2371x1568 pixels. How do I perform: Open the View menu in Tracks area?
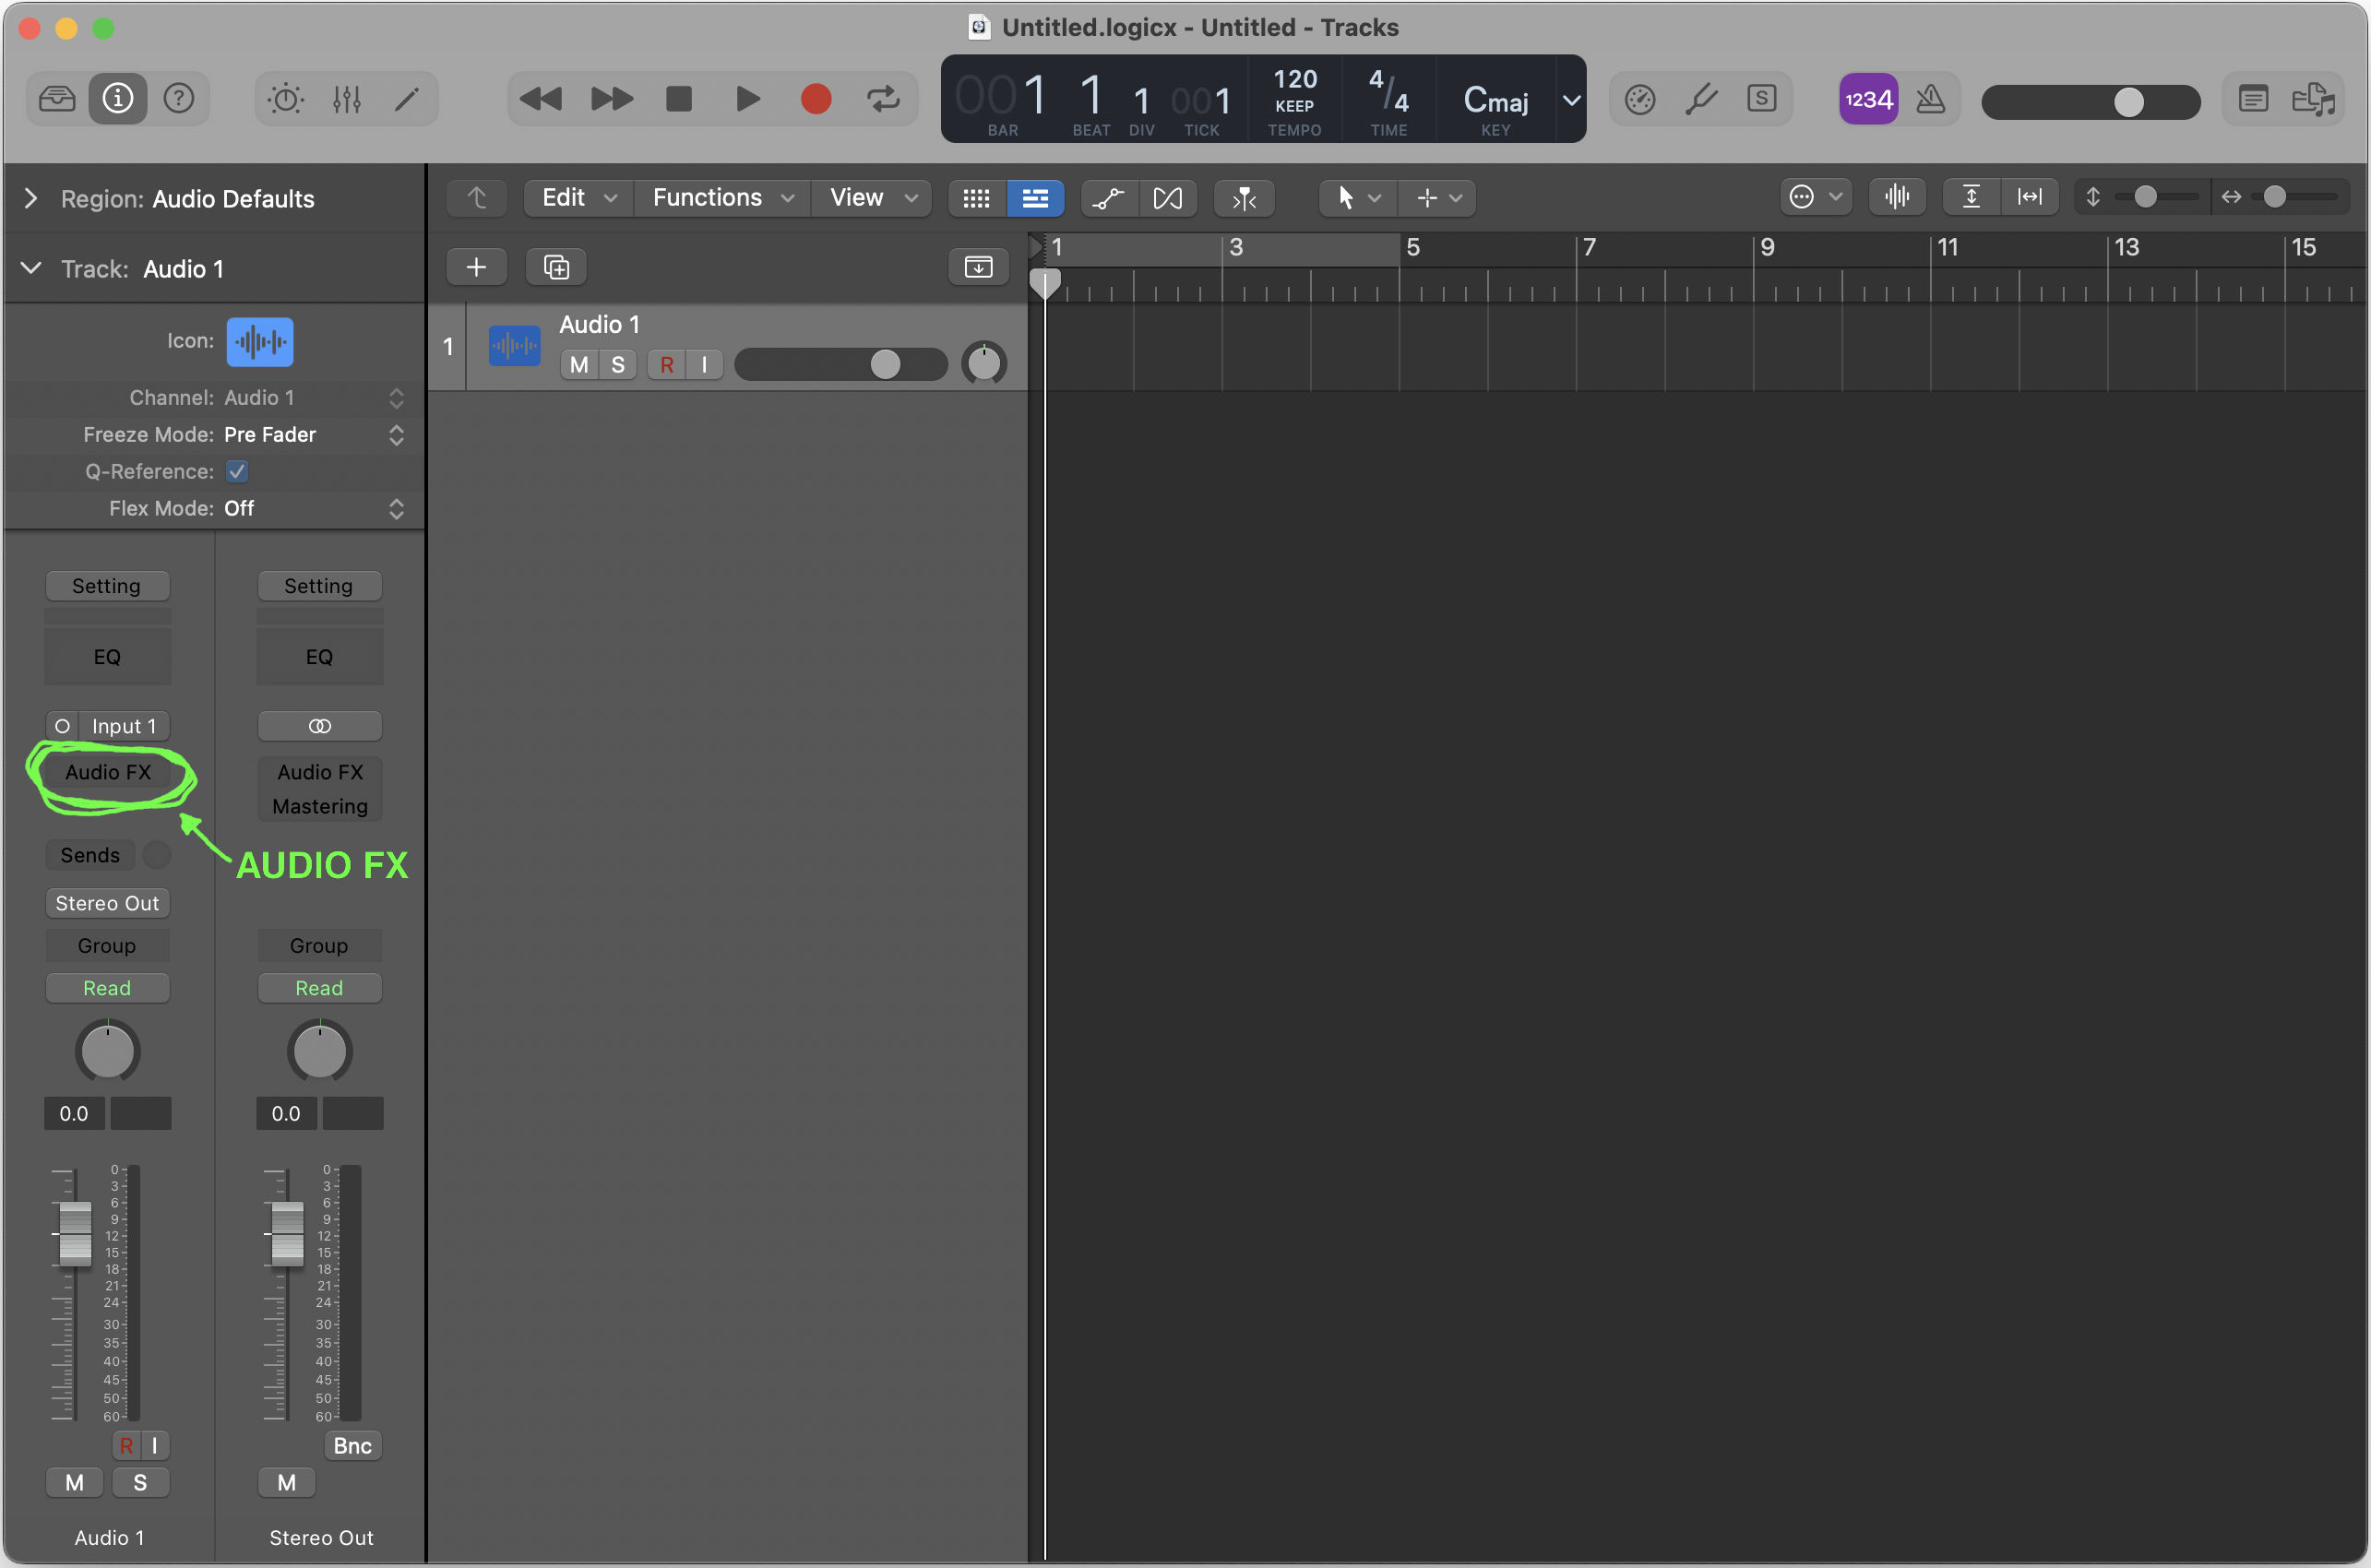872,197
